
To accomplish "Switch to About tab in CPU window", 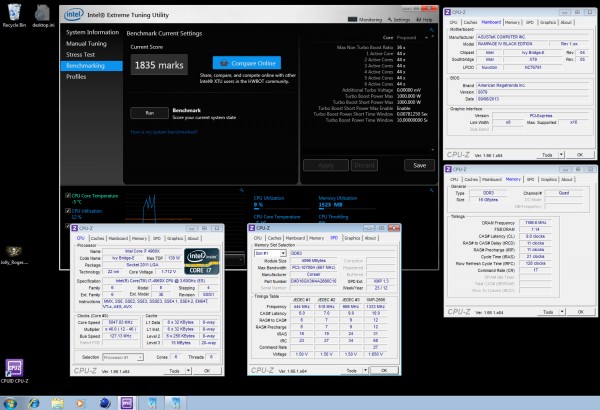I will point(193,238).
